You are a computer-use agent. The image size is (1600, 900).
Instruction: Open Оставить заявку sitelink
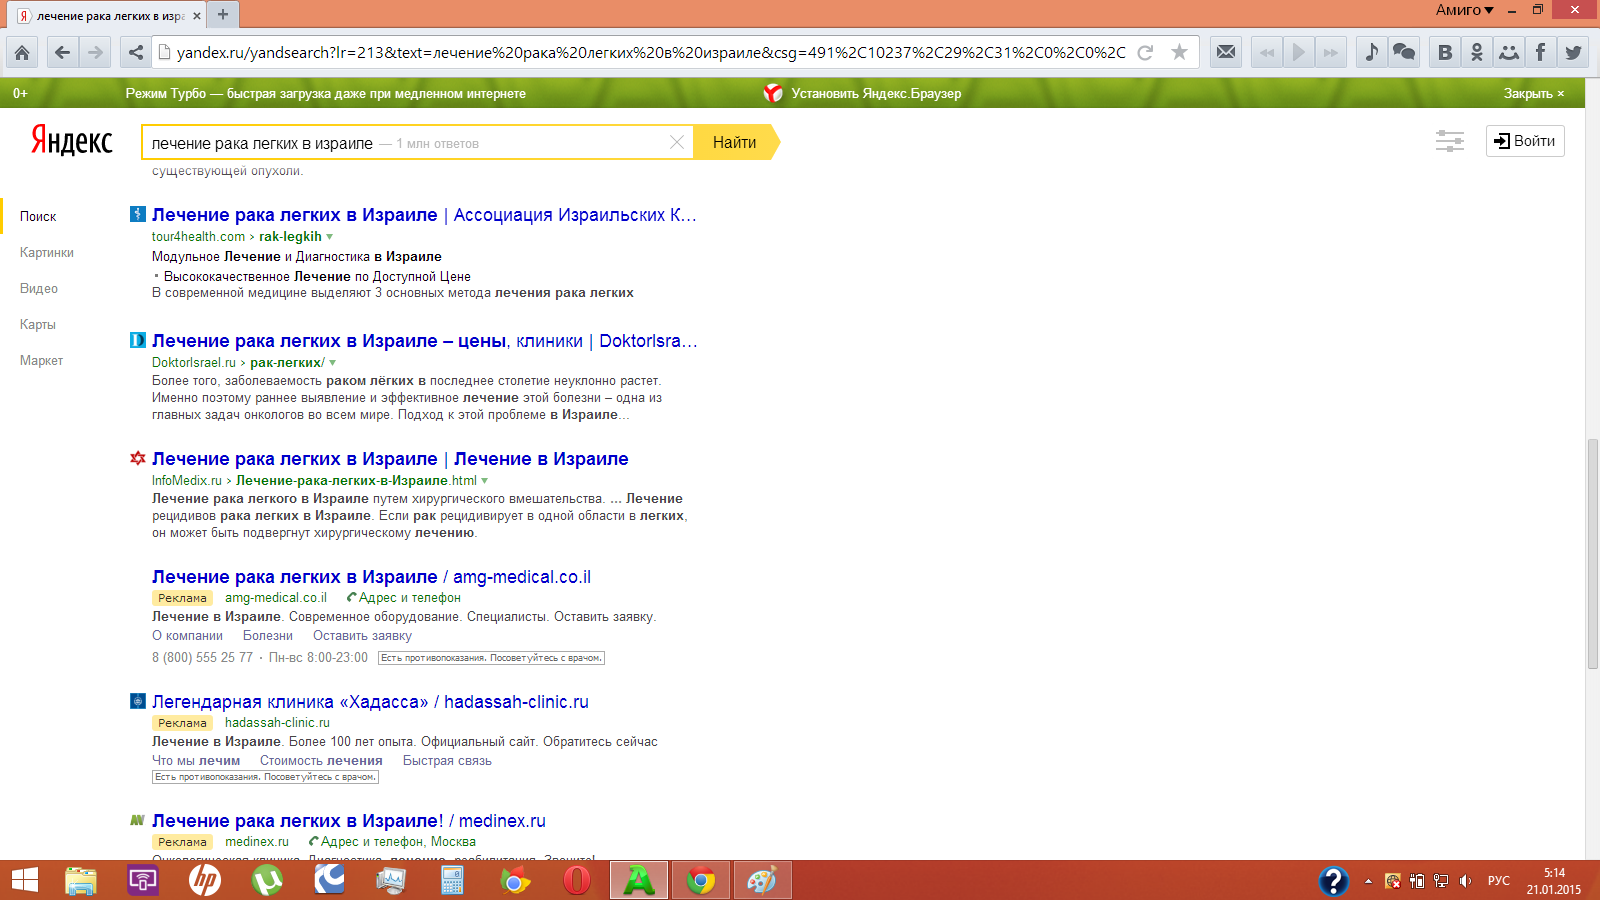coord(362,636)
